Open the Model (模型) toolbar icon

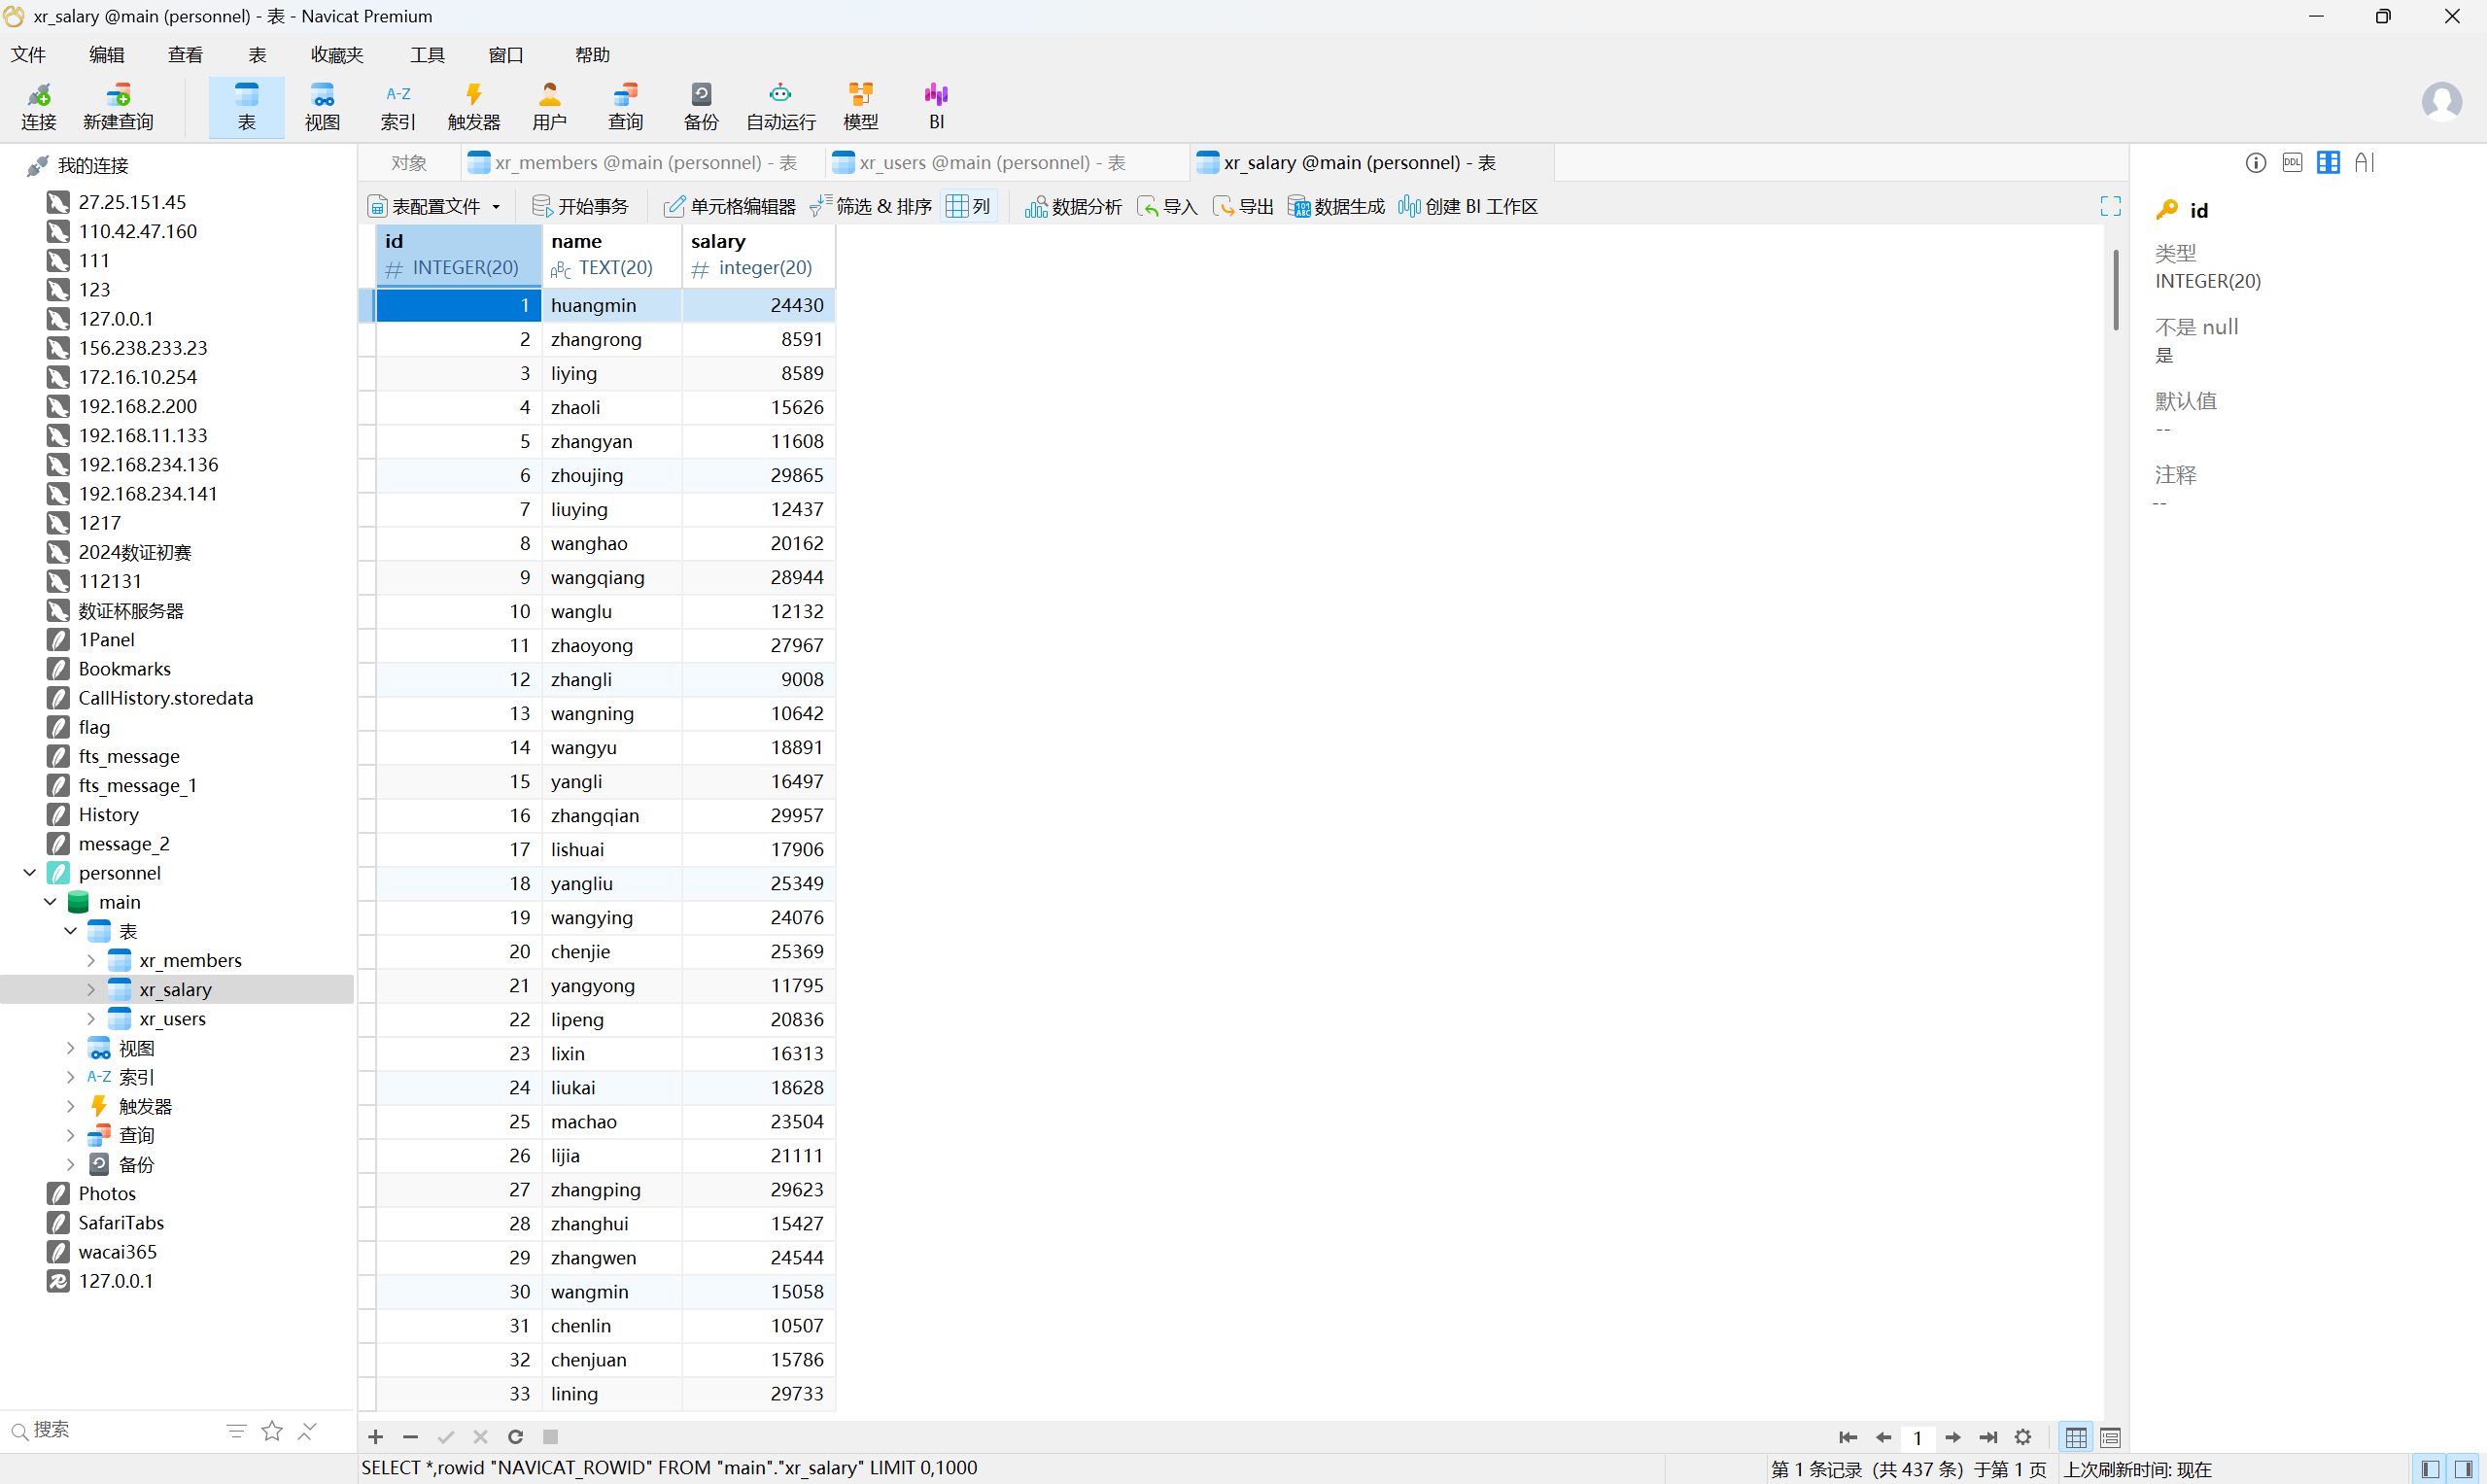[860, 106]
